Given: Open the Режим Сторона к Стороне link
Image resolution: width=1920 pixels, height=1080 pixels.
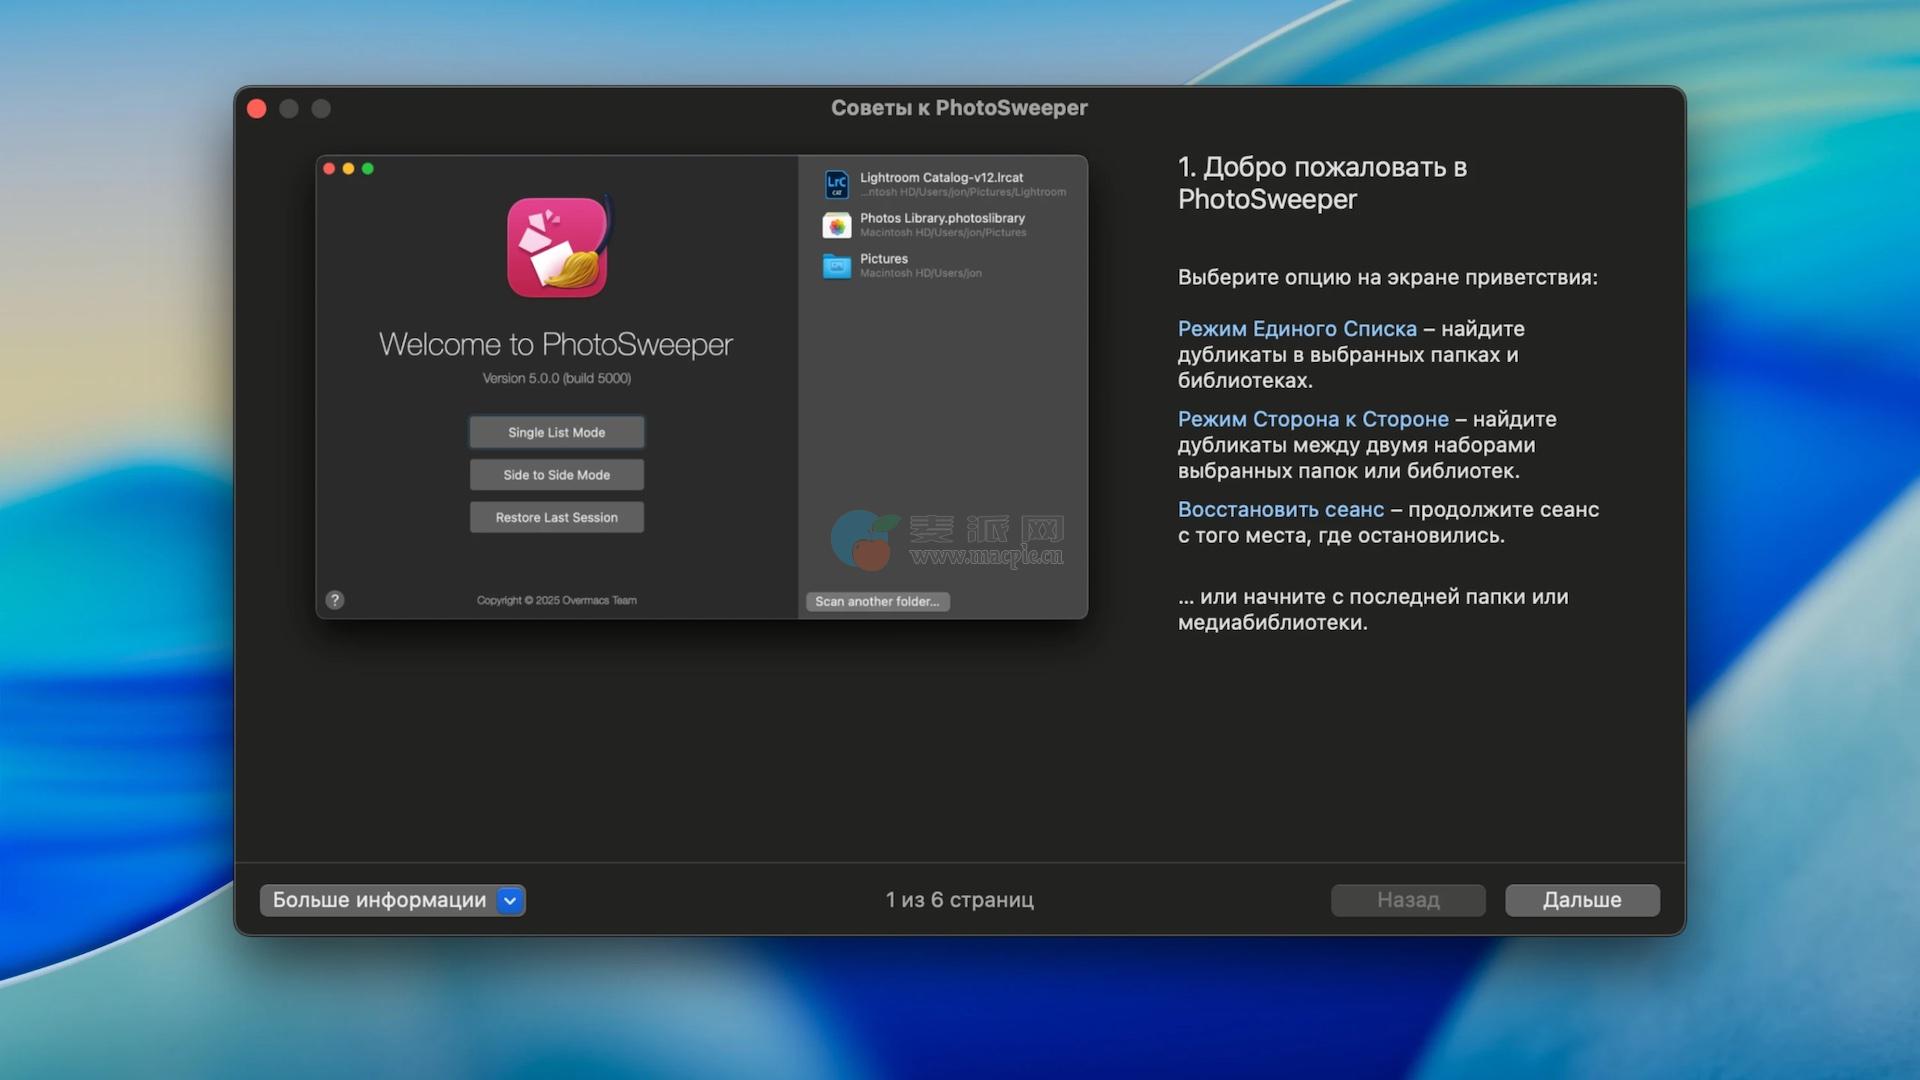Looking at the screenshot, I should [1312, 419].
